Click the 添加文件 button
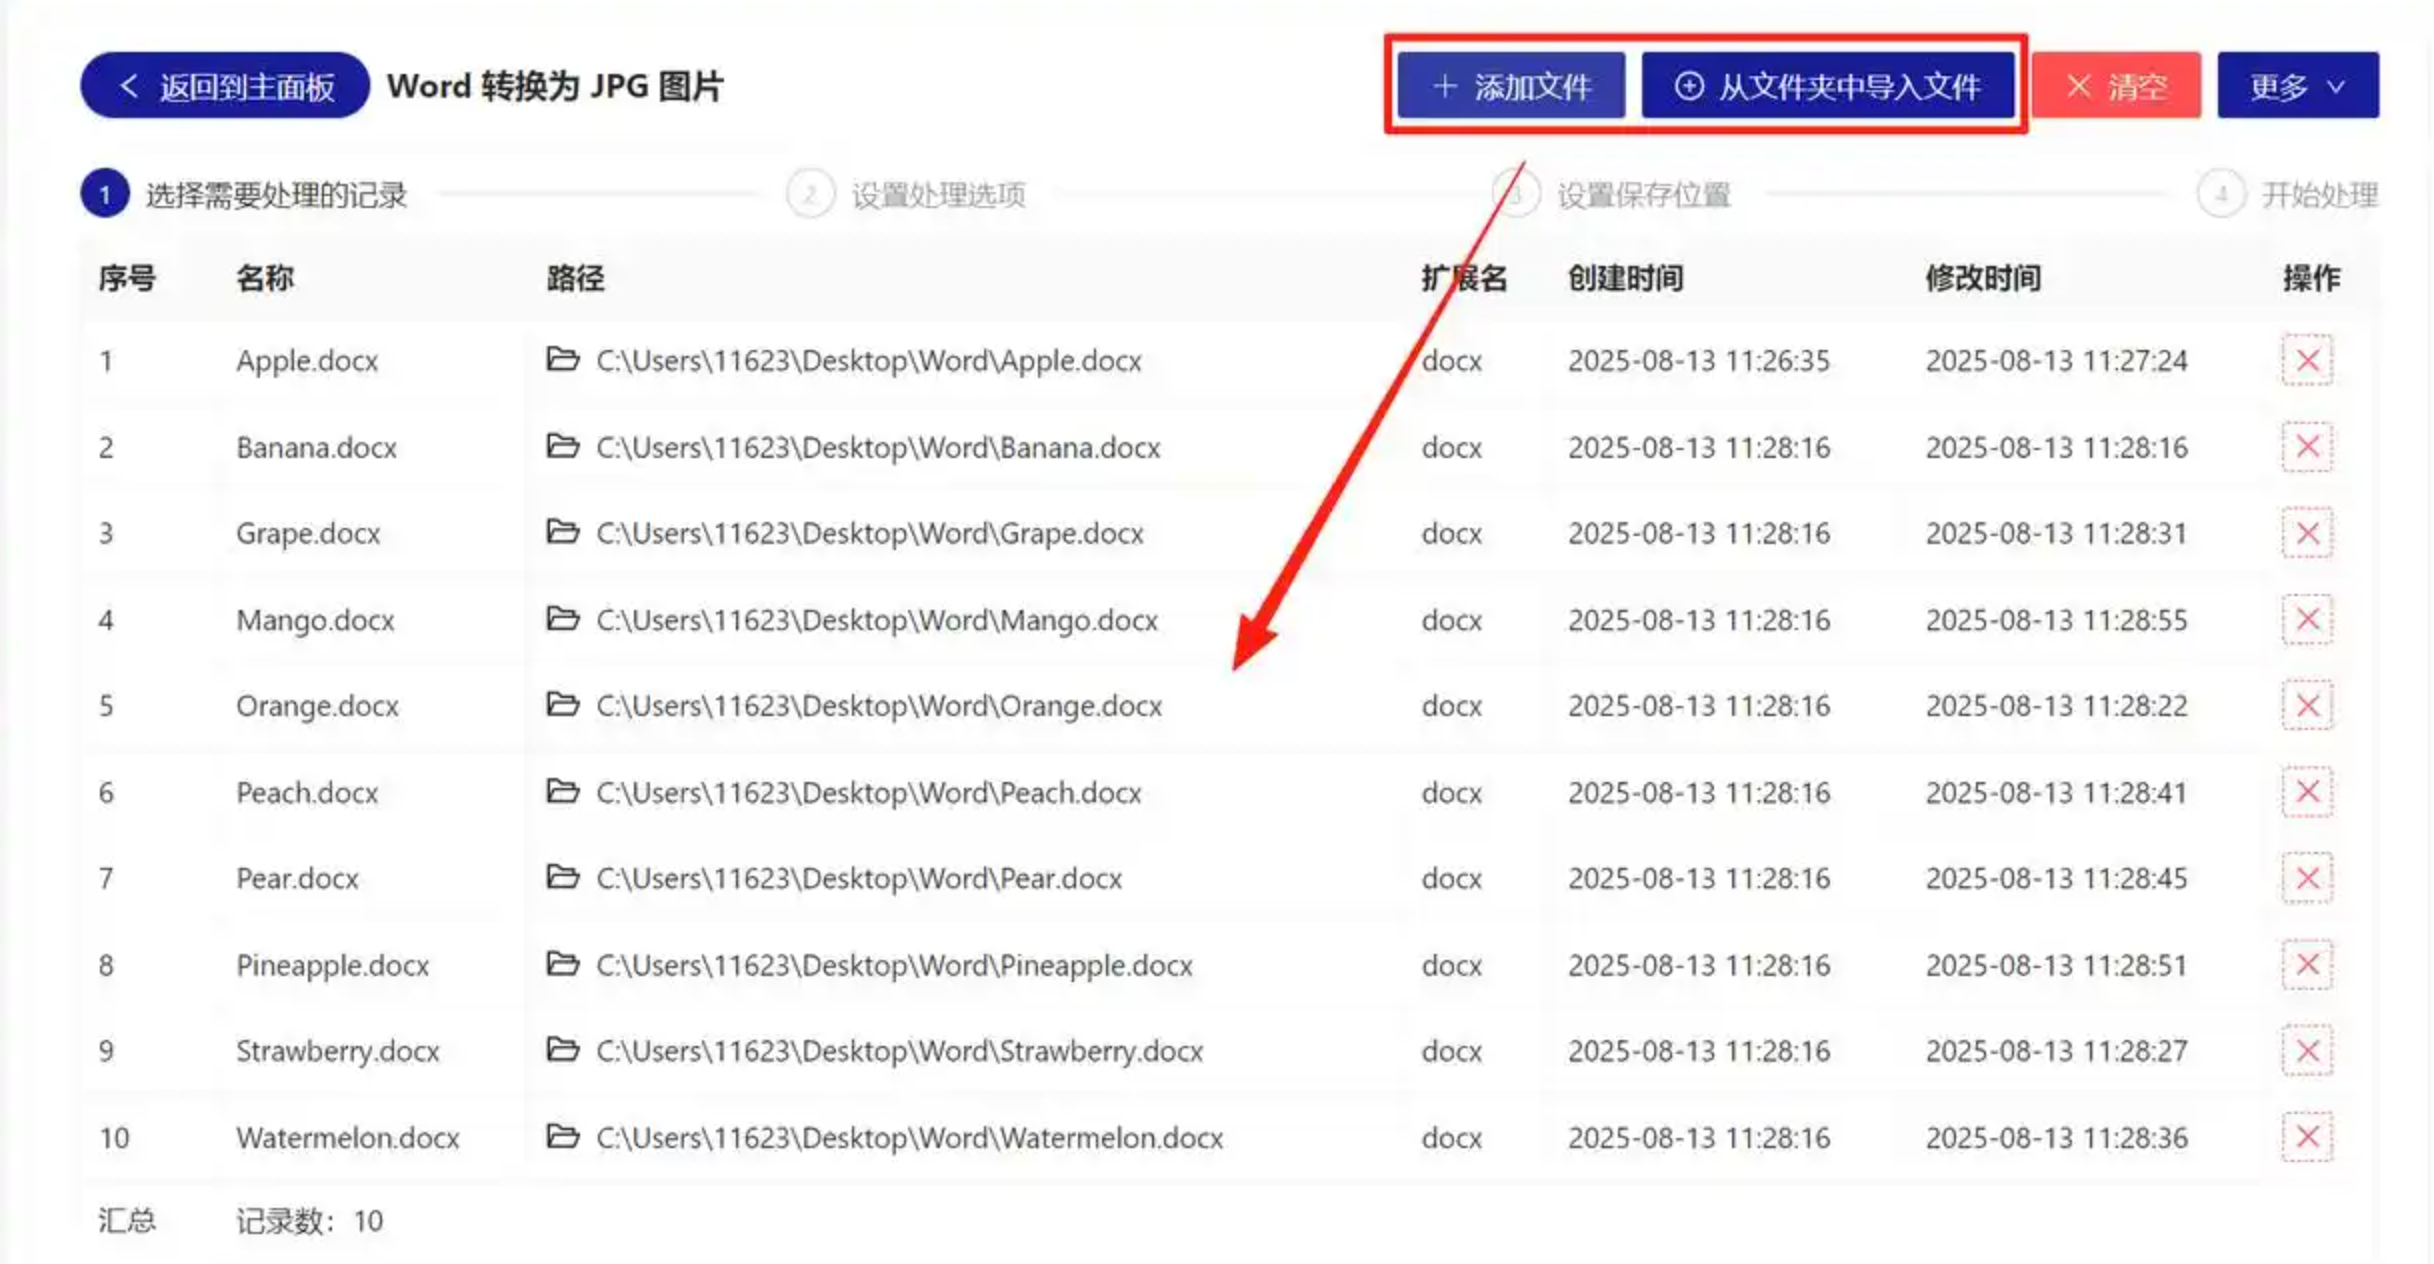 (x=1510, y=86)
